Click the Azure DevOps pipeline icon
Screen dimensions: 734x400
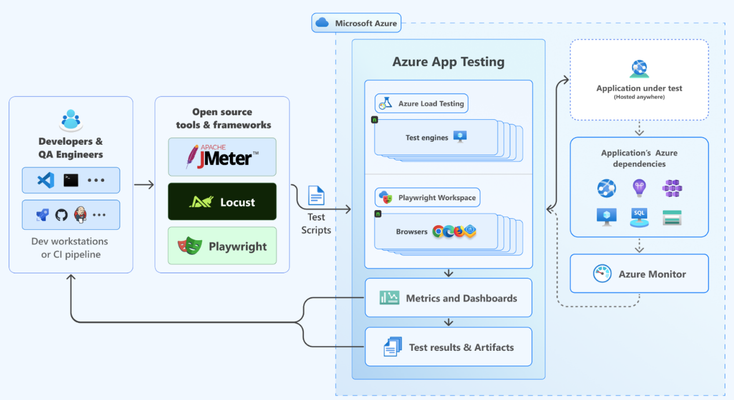43,215
